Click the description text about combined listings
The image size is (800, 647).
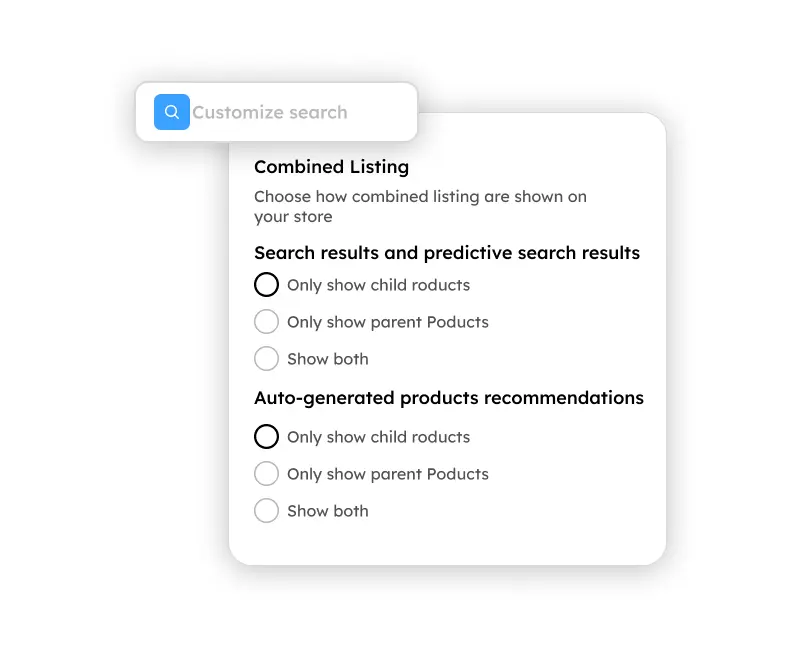point(420,206)
